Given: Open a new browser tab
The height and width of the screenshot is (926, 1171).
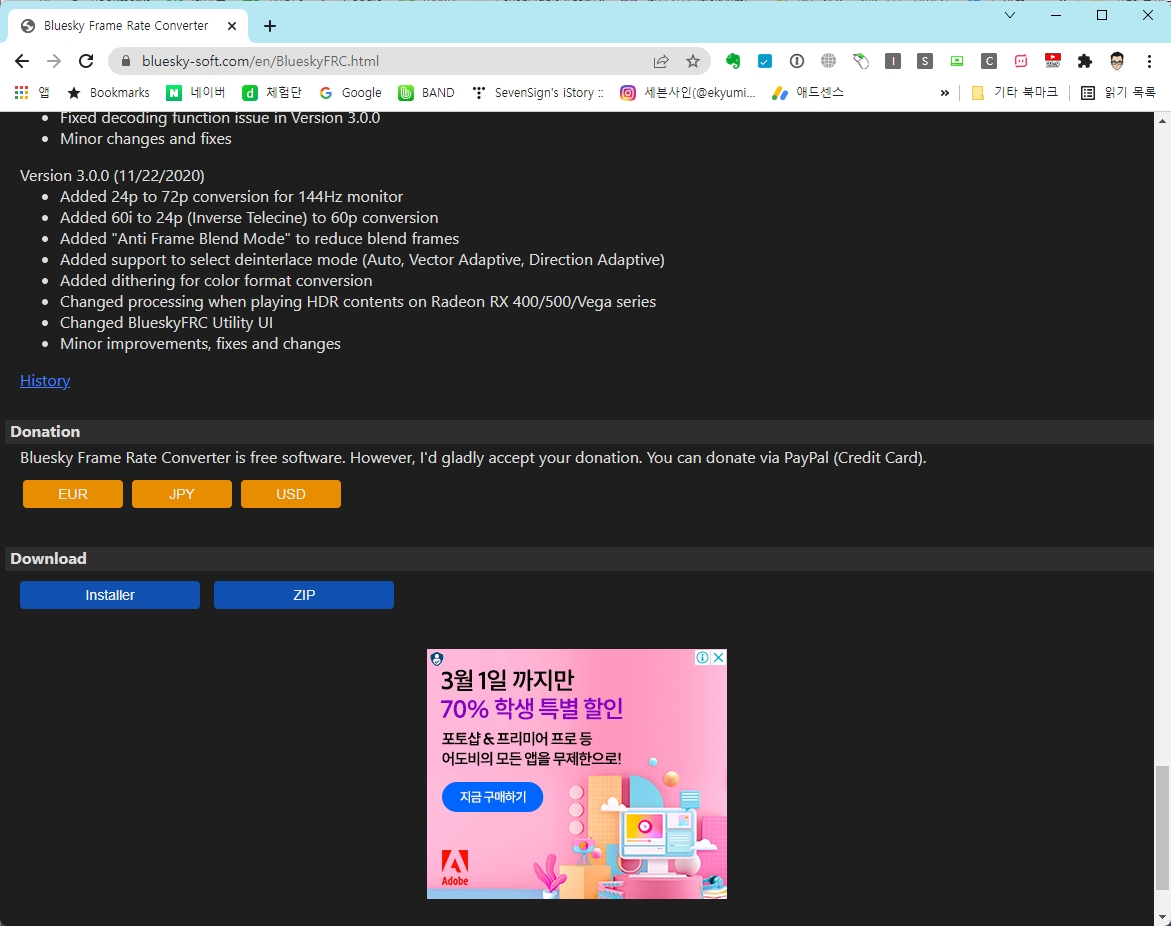Looking at the screenshot, I should (x=270, y=25).
